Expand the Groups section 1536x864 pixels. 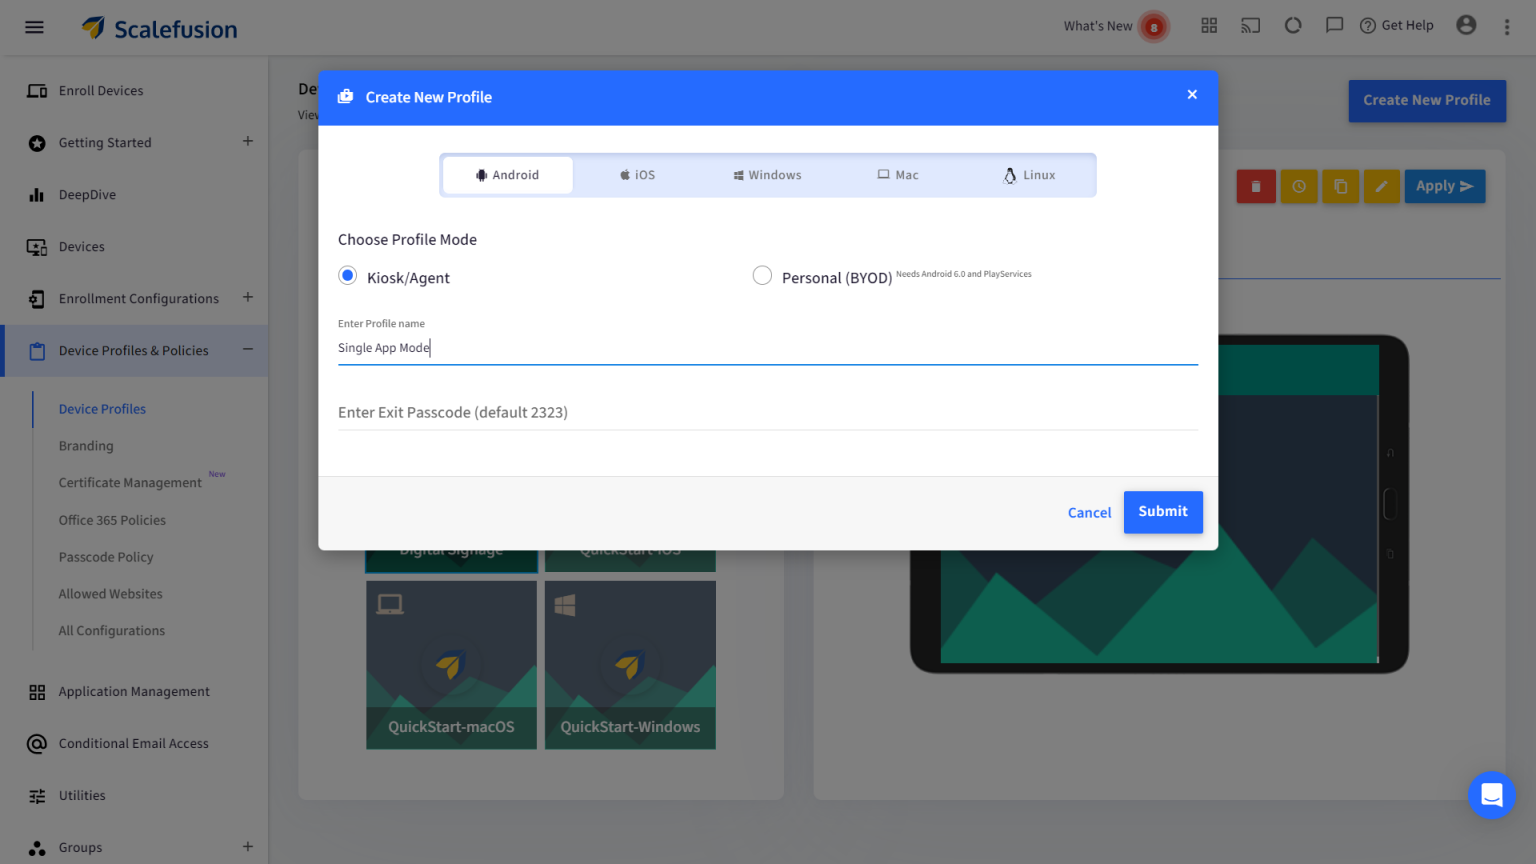click(247, 847)
